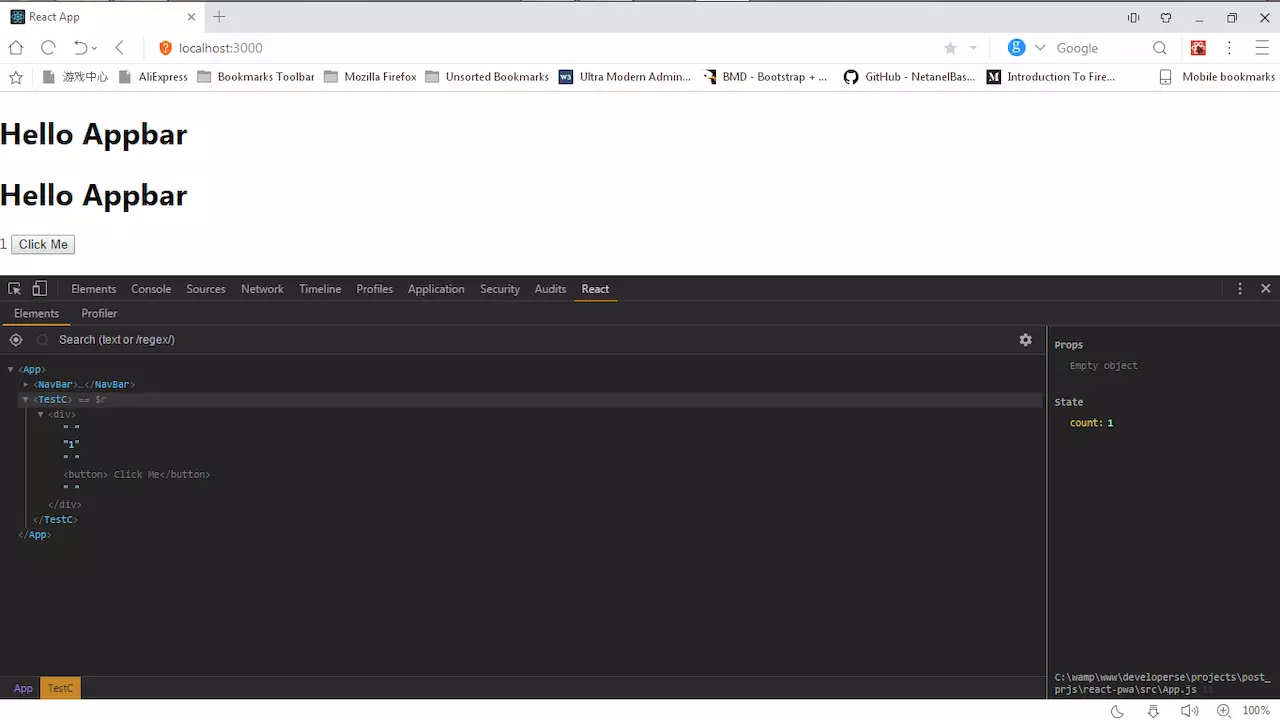This screenshot has height=720, width=1280.
Task: Select the React tab in DevTools
Action: [x=595, y=289]
